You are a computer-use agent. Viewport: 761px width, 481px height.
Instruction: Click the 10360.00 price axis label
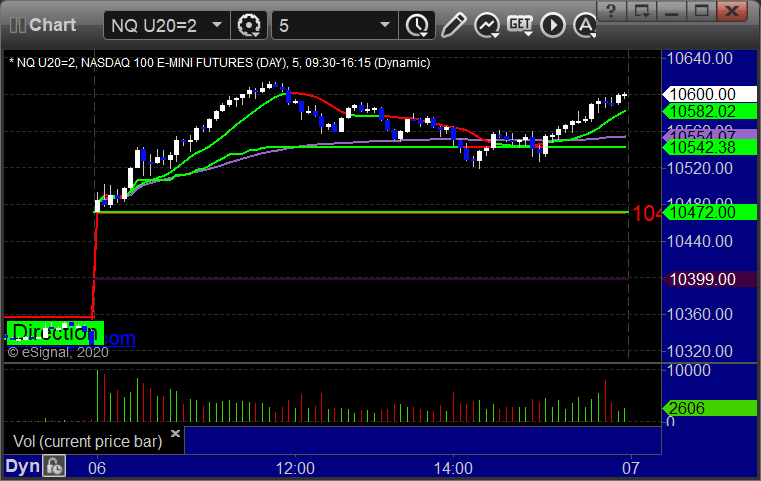point(700,315)
